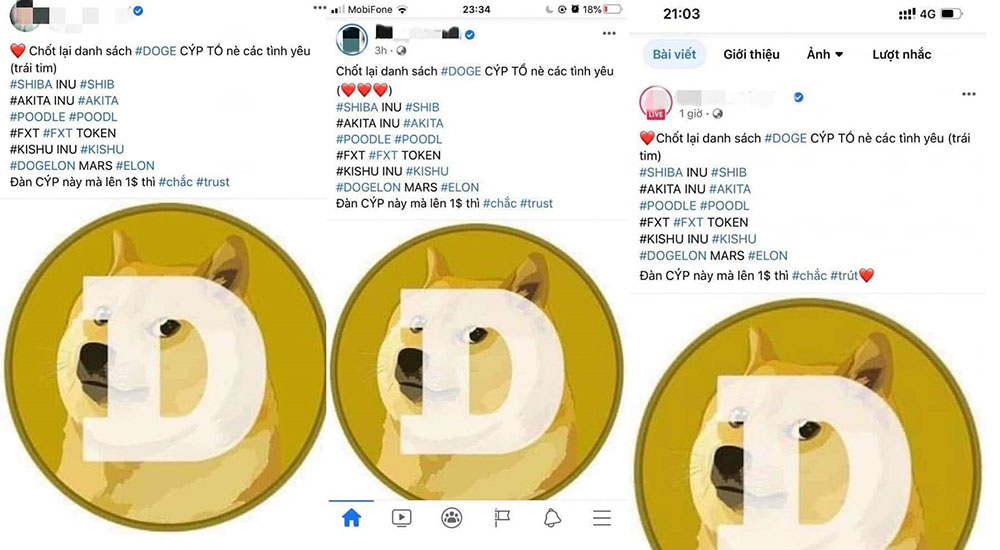Tap the Home icon in bottom navigation

pos(351,517)
